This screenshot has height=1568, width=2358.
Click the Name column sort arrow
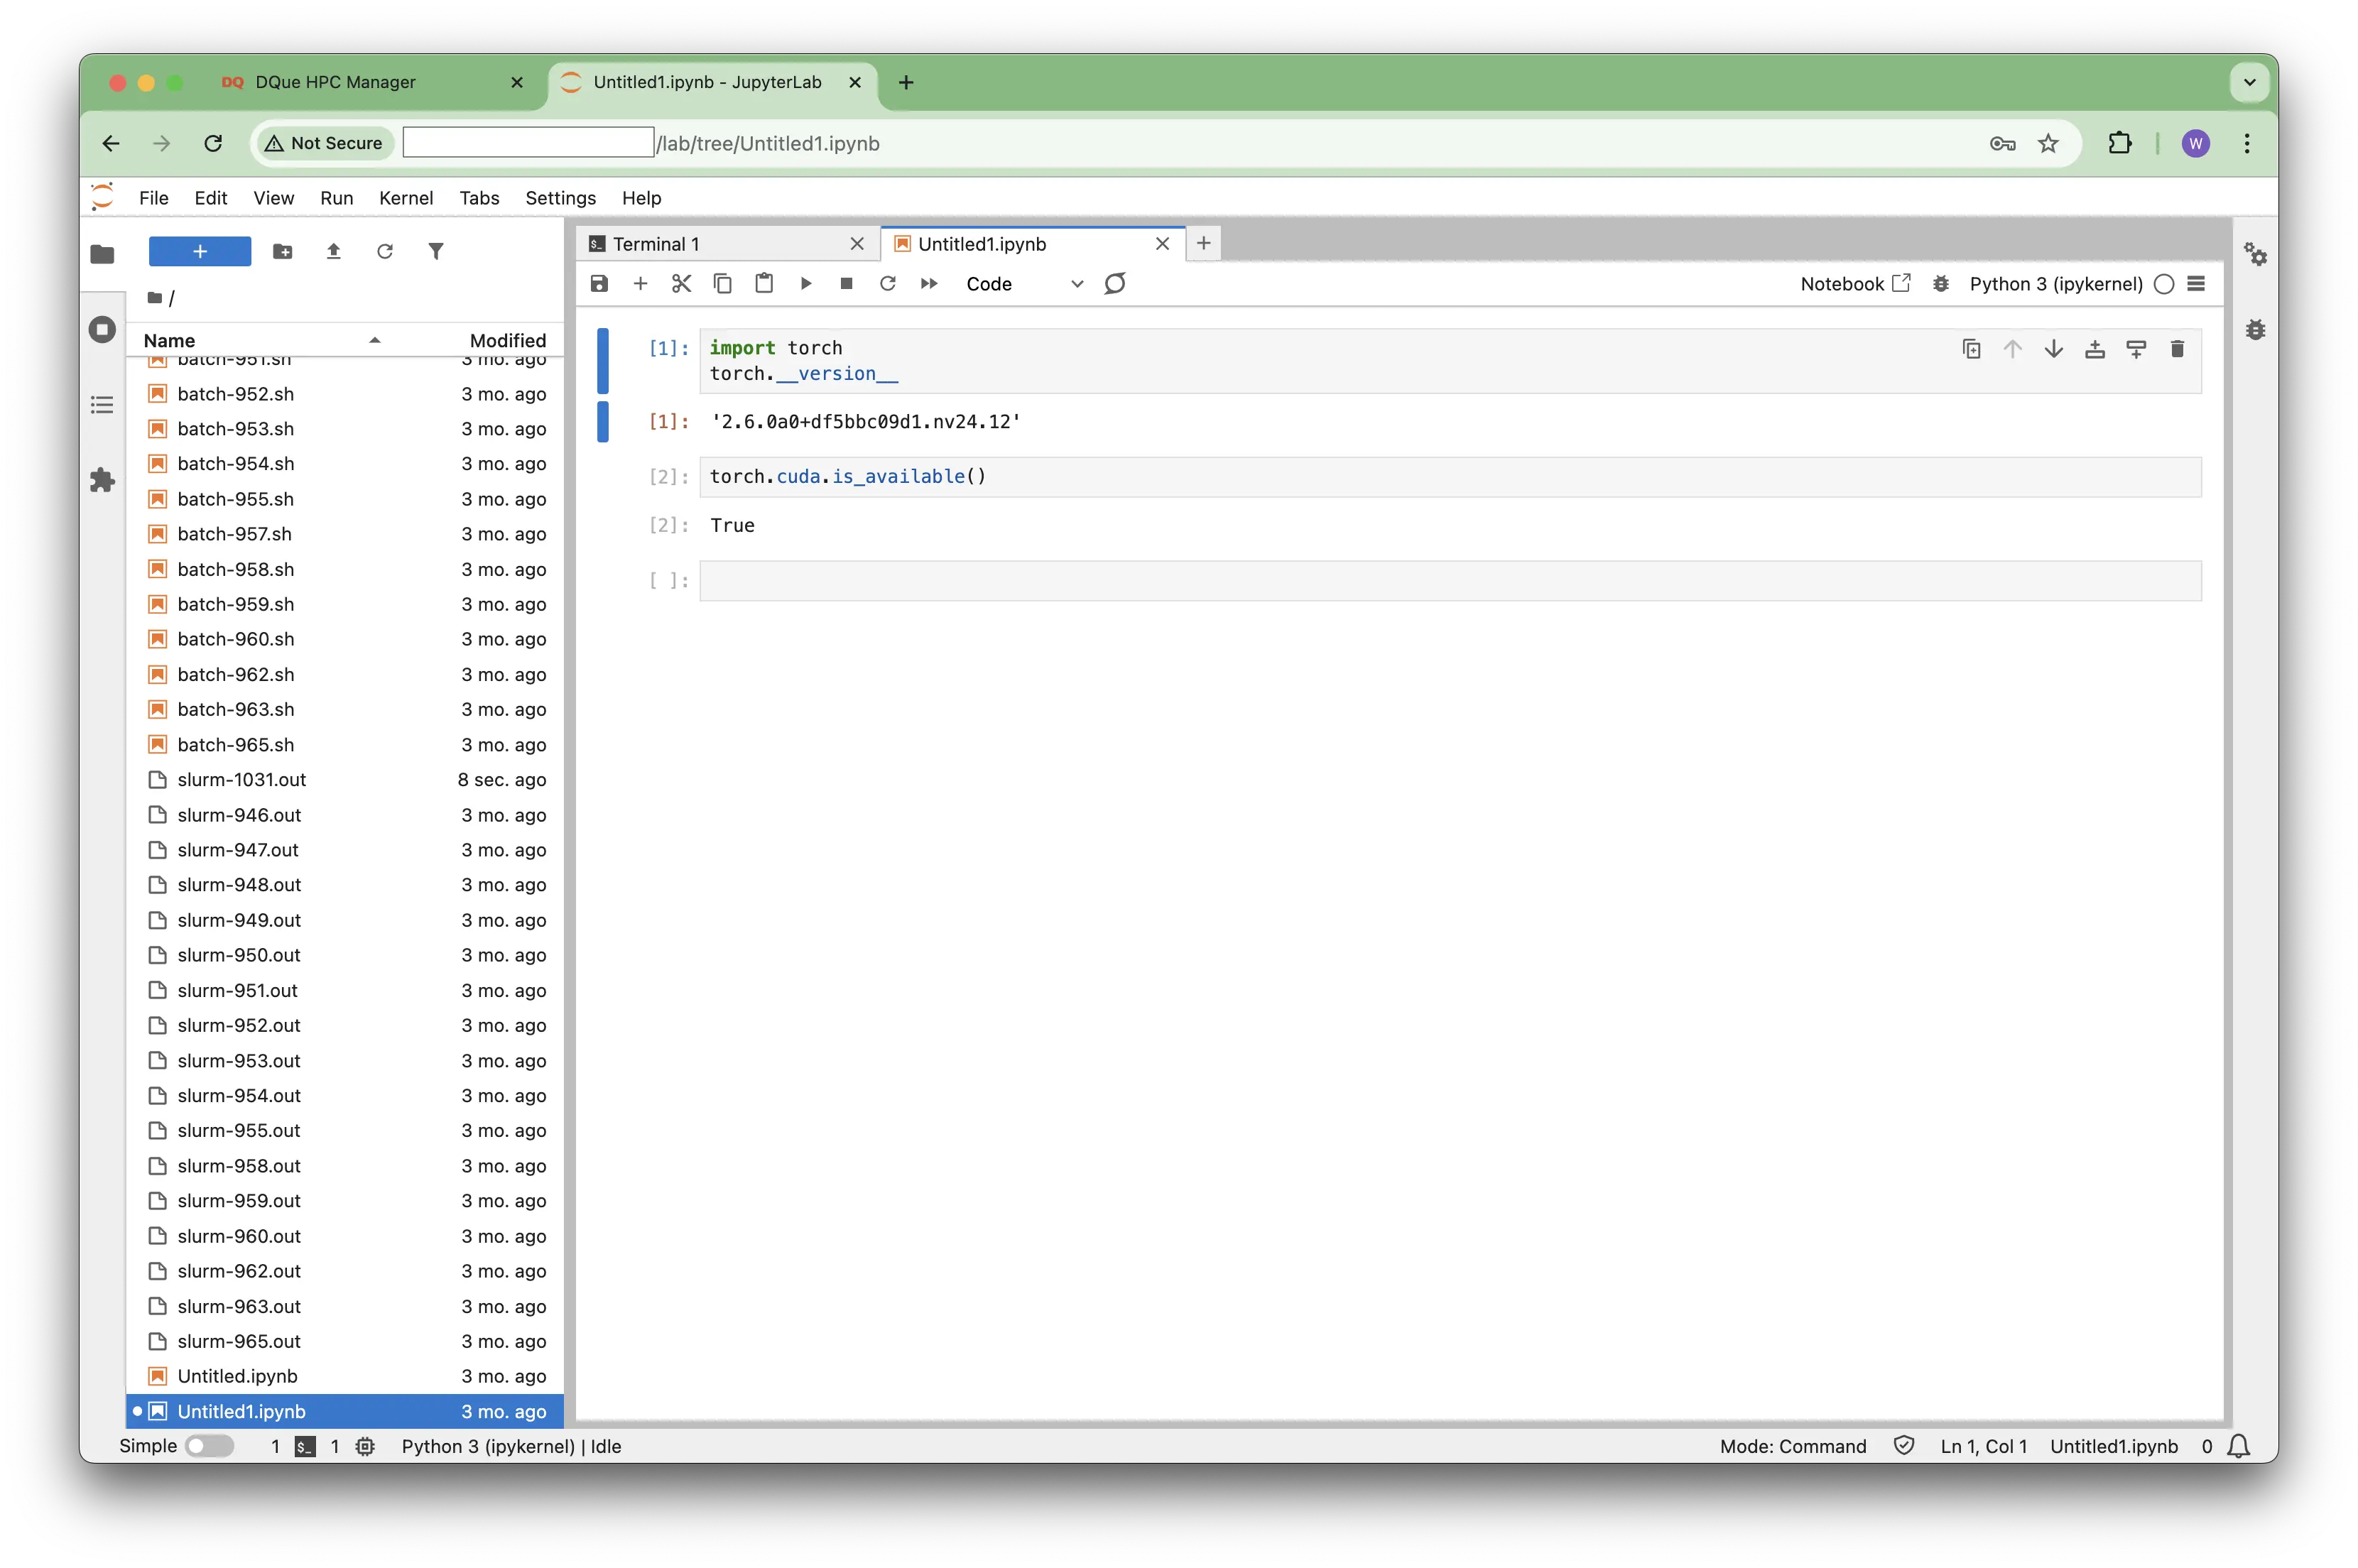[375, 341]
